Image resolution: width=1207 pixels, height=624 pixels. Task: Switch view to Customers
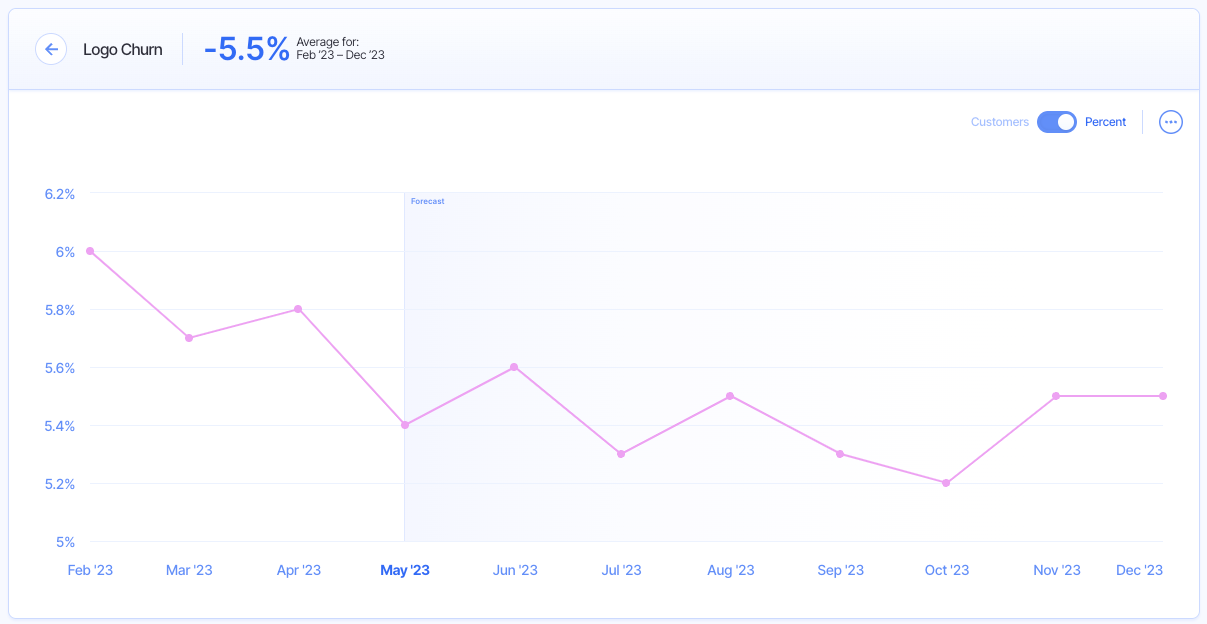[999, 121]
